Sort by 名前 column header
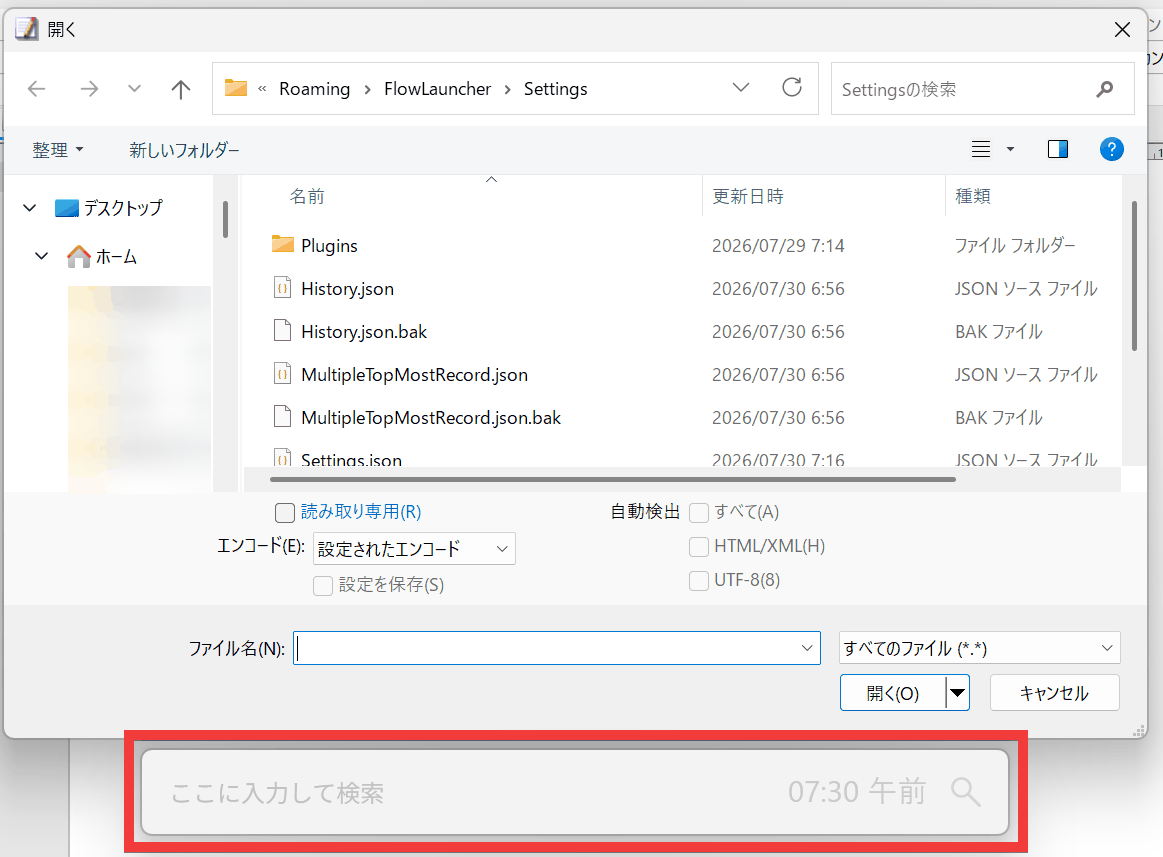This screenshot has width=1163, height=857. 307,196
